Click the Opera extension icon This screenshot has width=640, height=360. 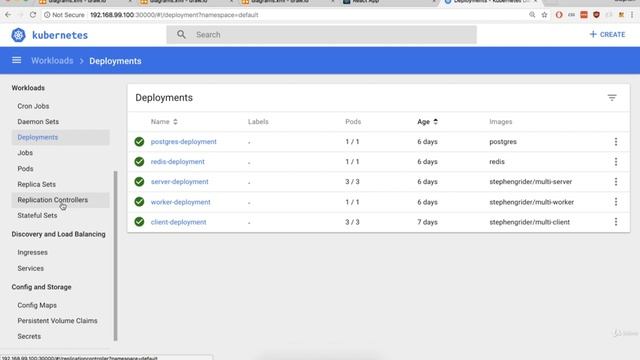[559, 15]
